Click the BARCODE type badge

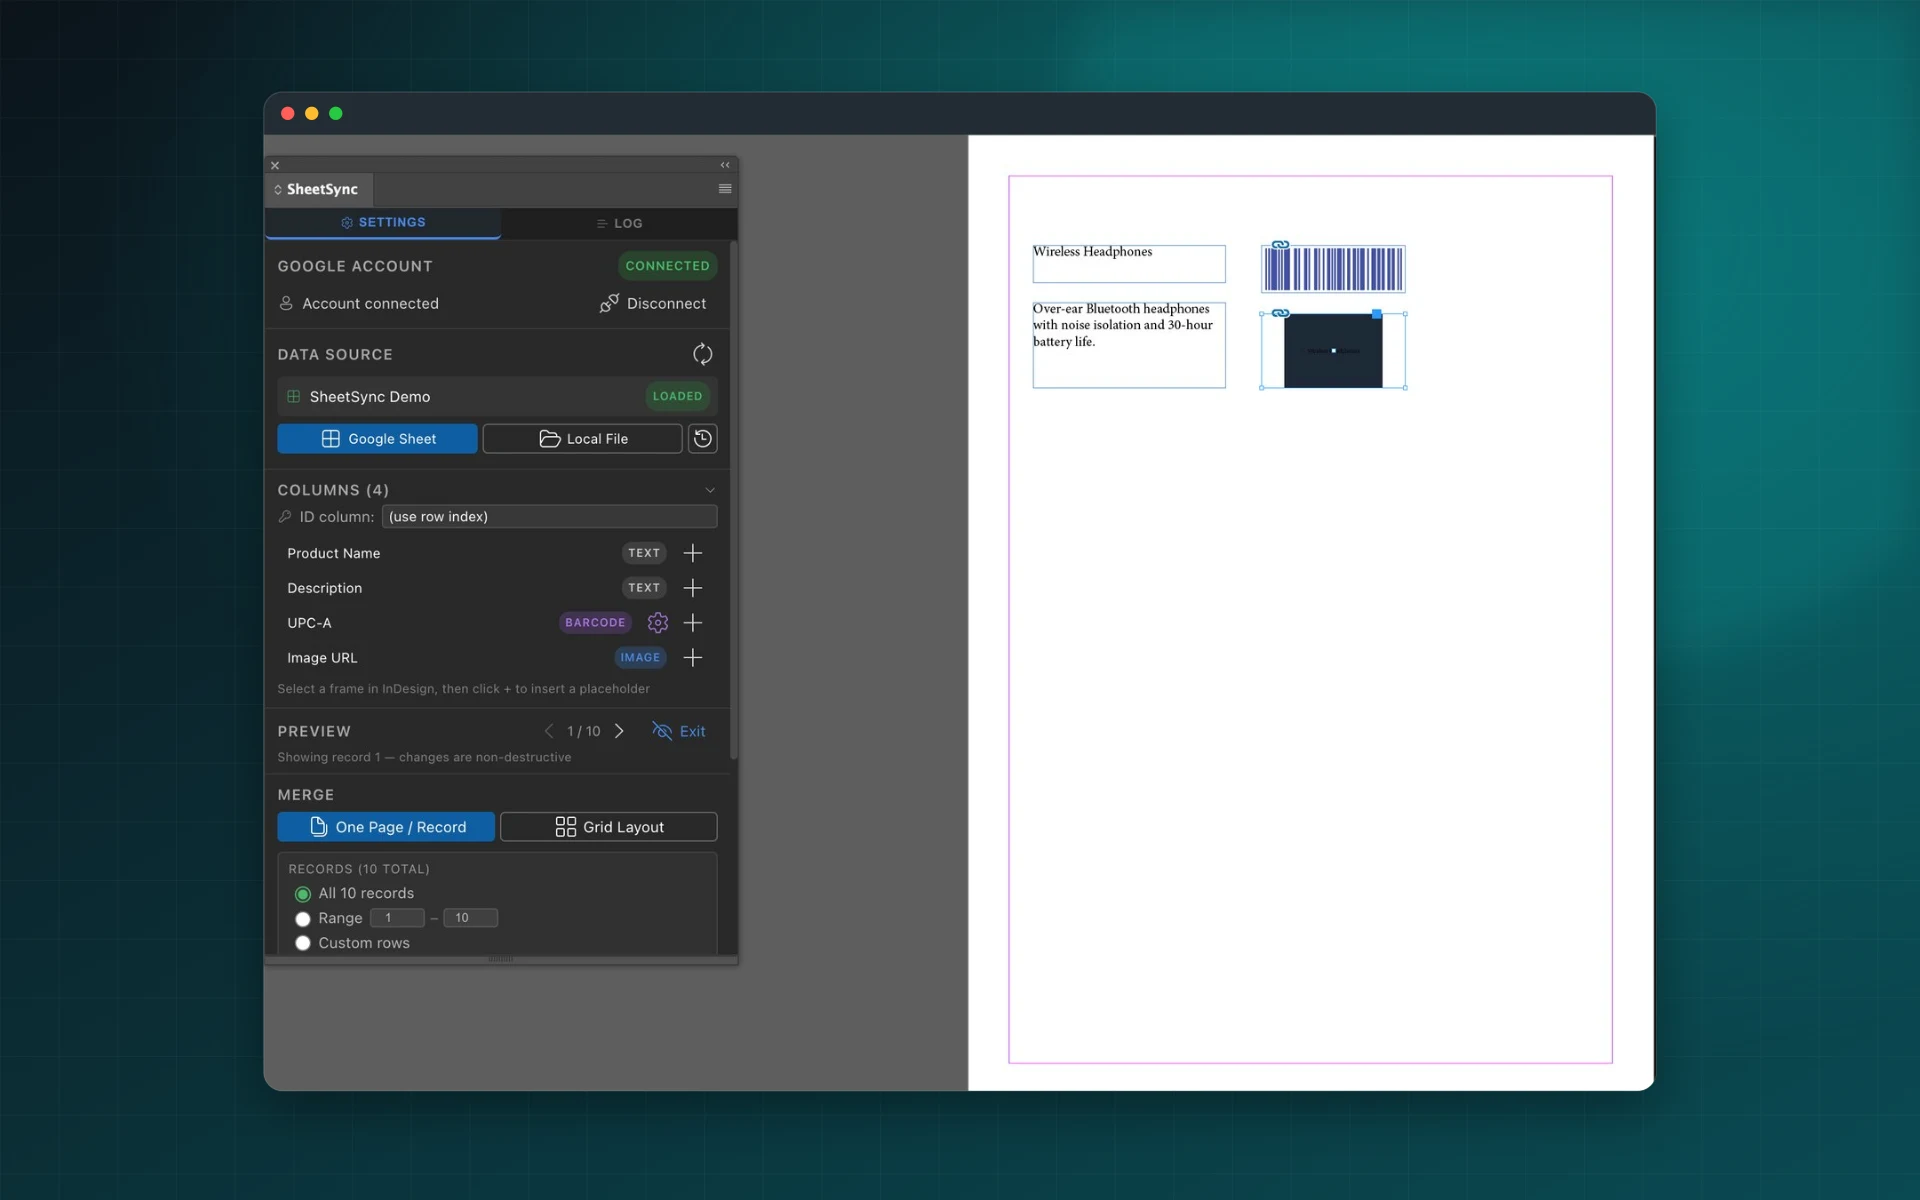595,622
